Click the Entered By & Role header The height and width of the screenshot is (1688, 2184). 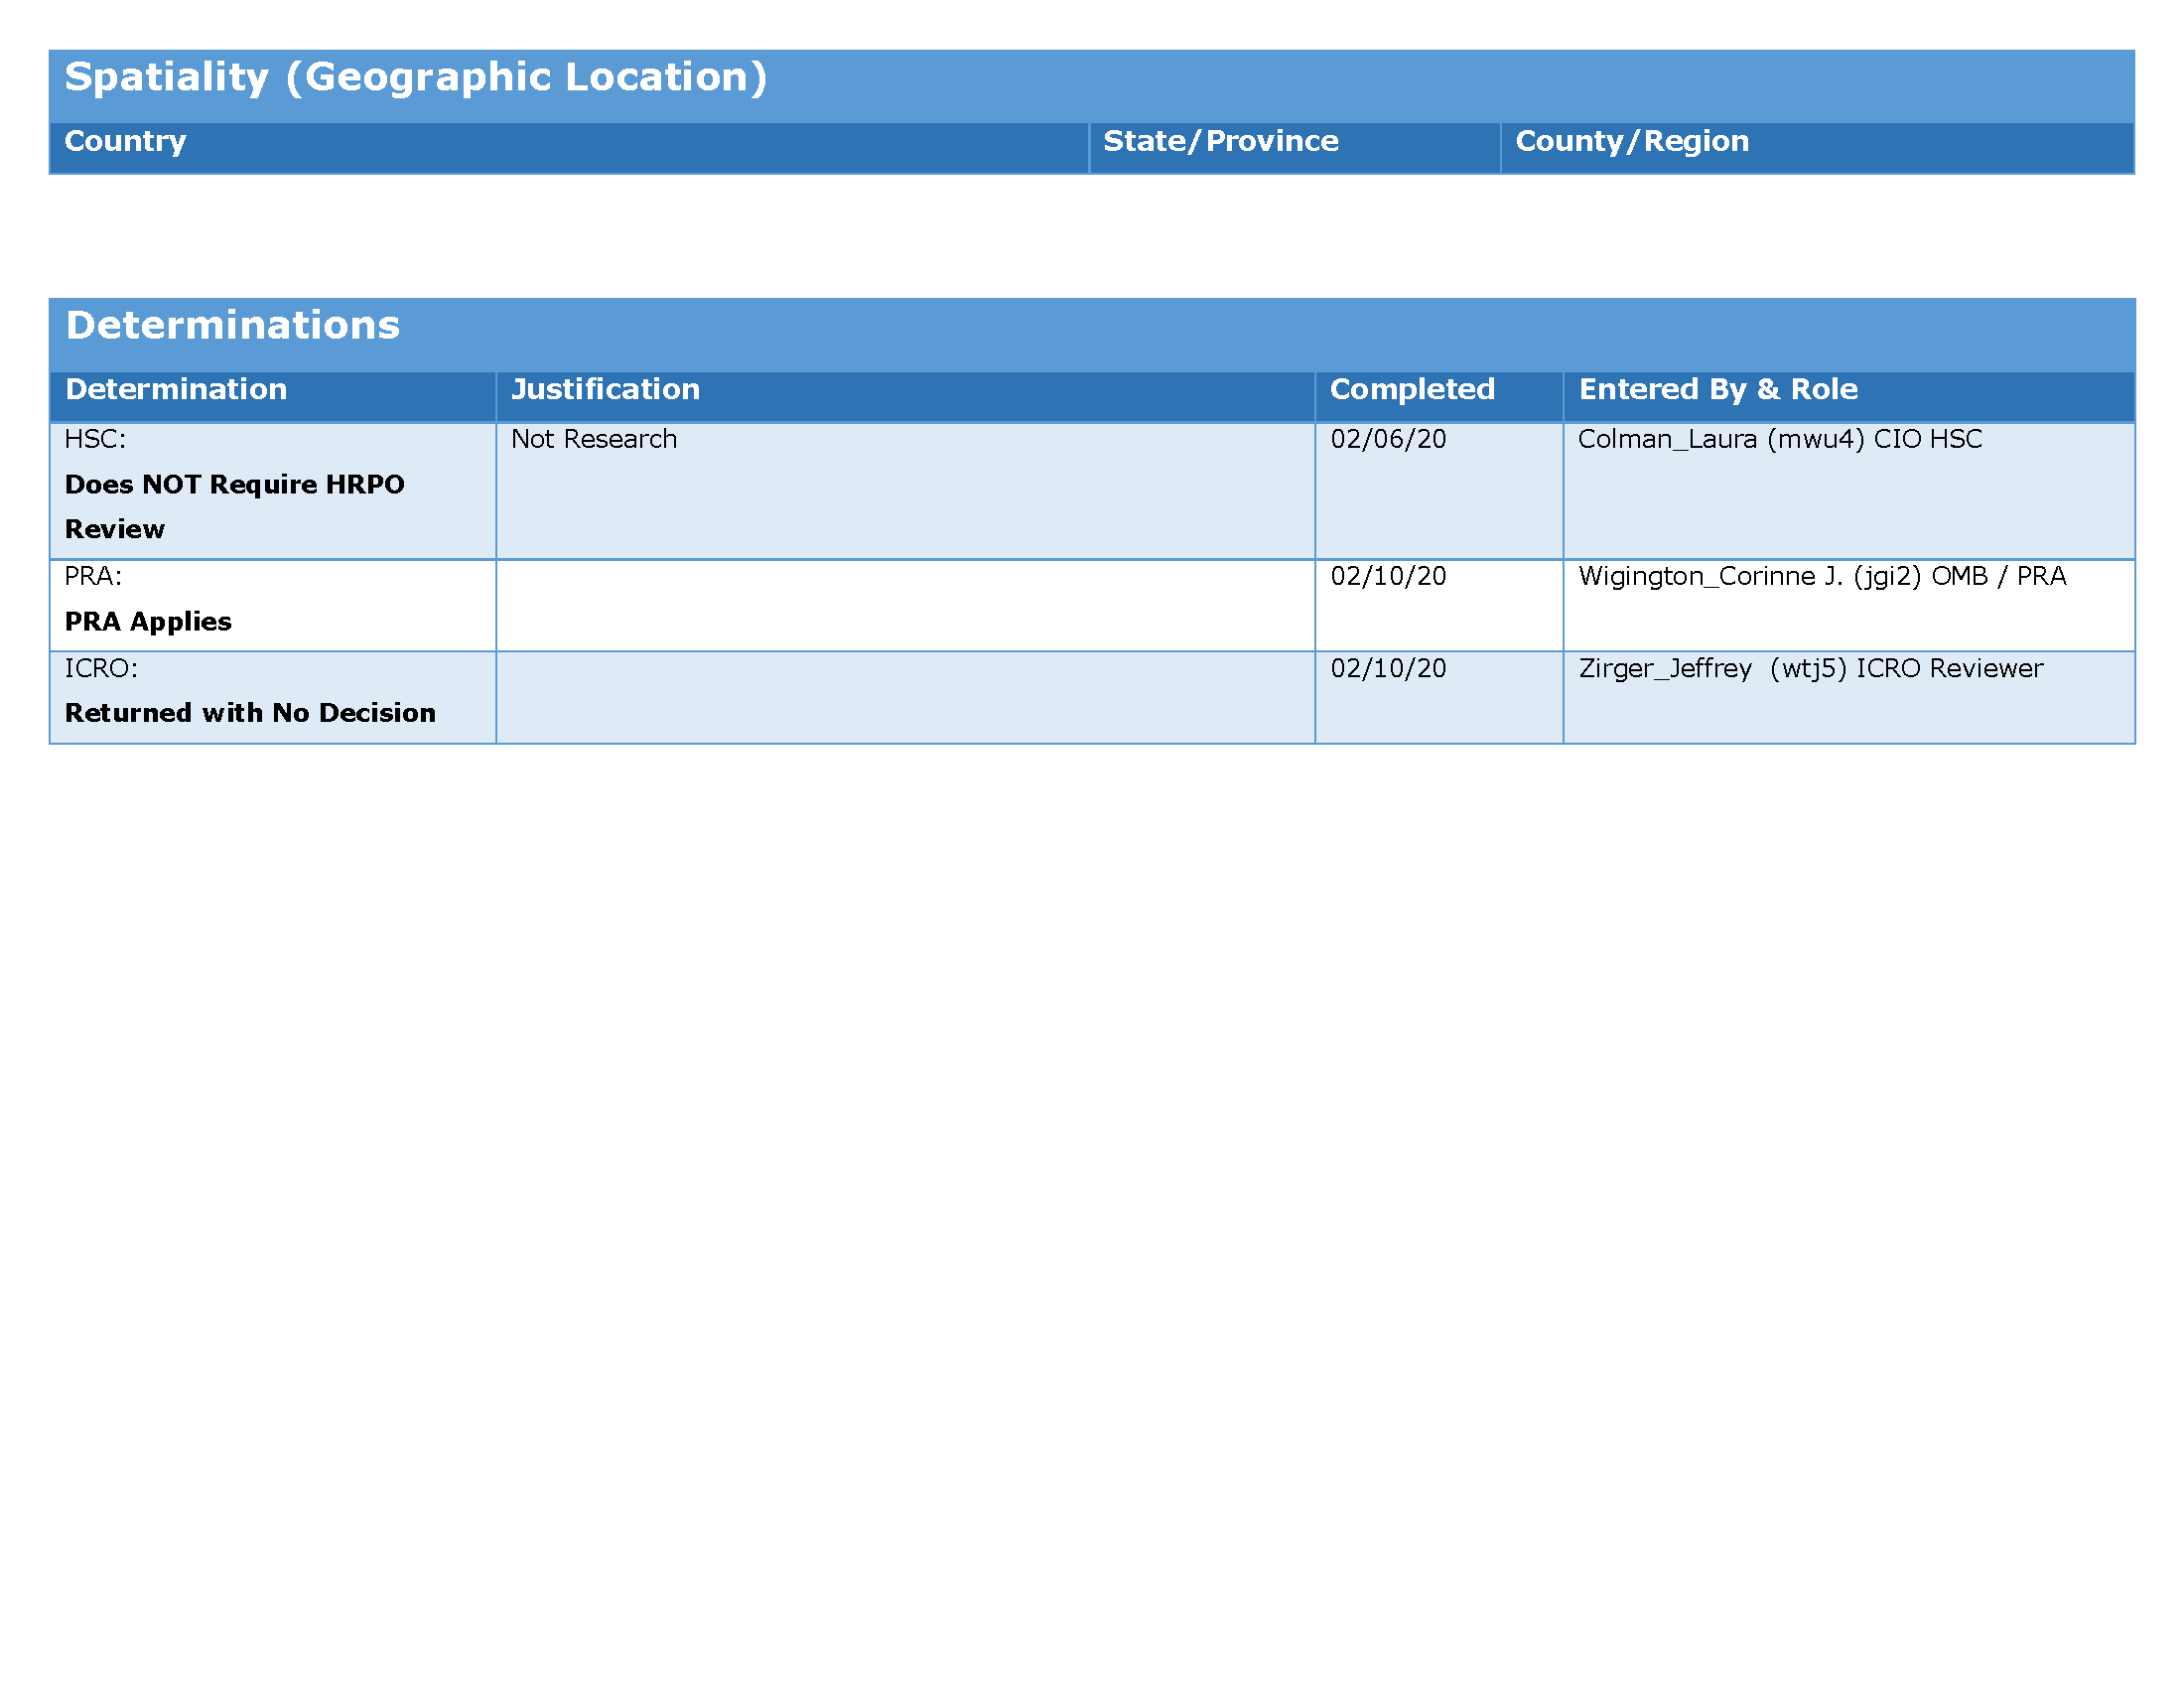[1718, 390]
